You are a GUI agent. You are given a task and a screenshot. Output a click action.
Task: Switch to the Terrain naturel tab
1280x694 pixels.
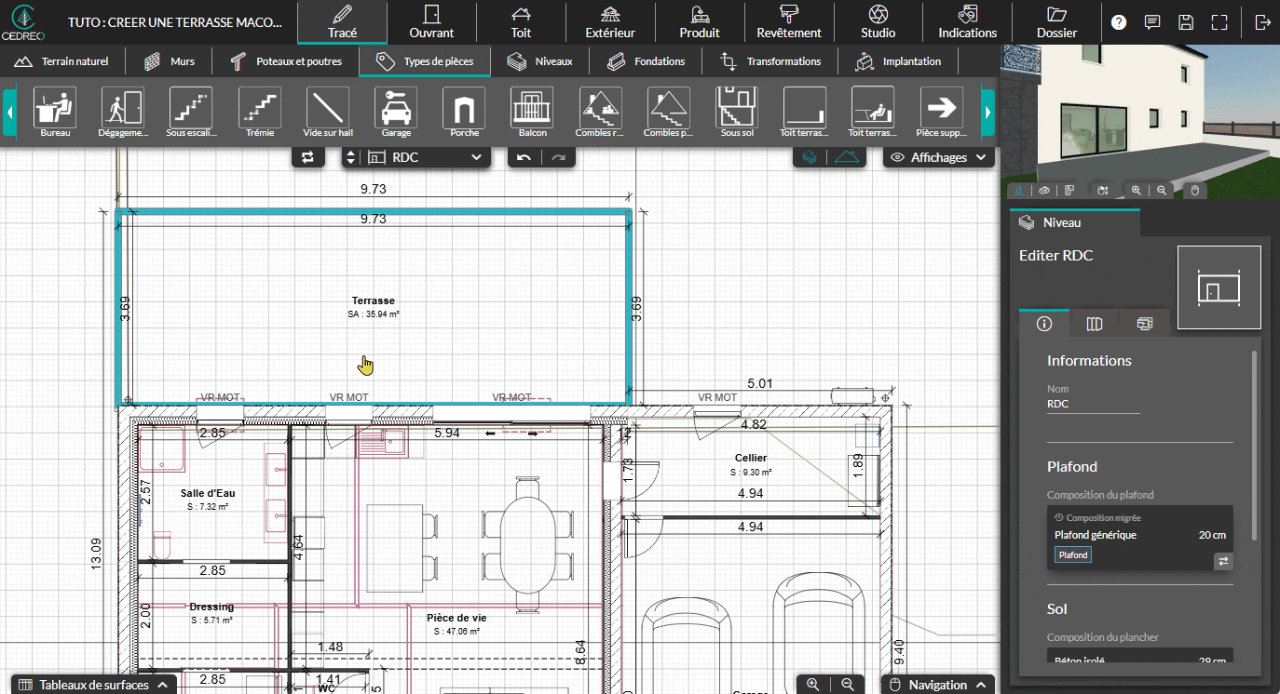[x=62, y=61]
